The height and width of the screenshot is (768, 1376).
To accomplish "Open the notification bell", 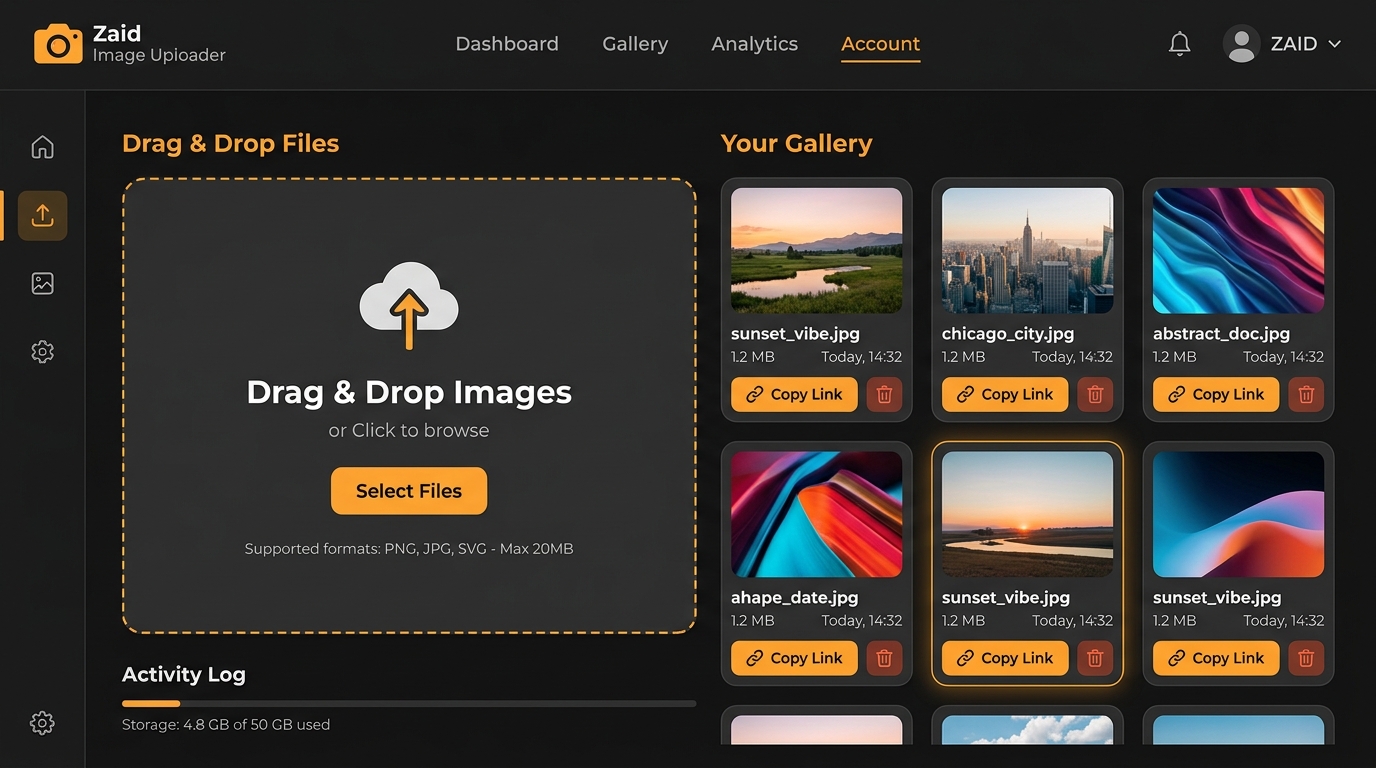I will click(1180, 44).
